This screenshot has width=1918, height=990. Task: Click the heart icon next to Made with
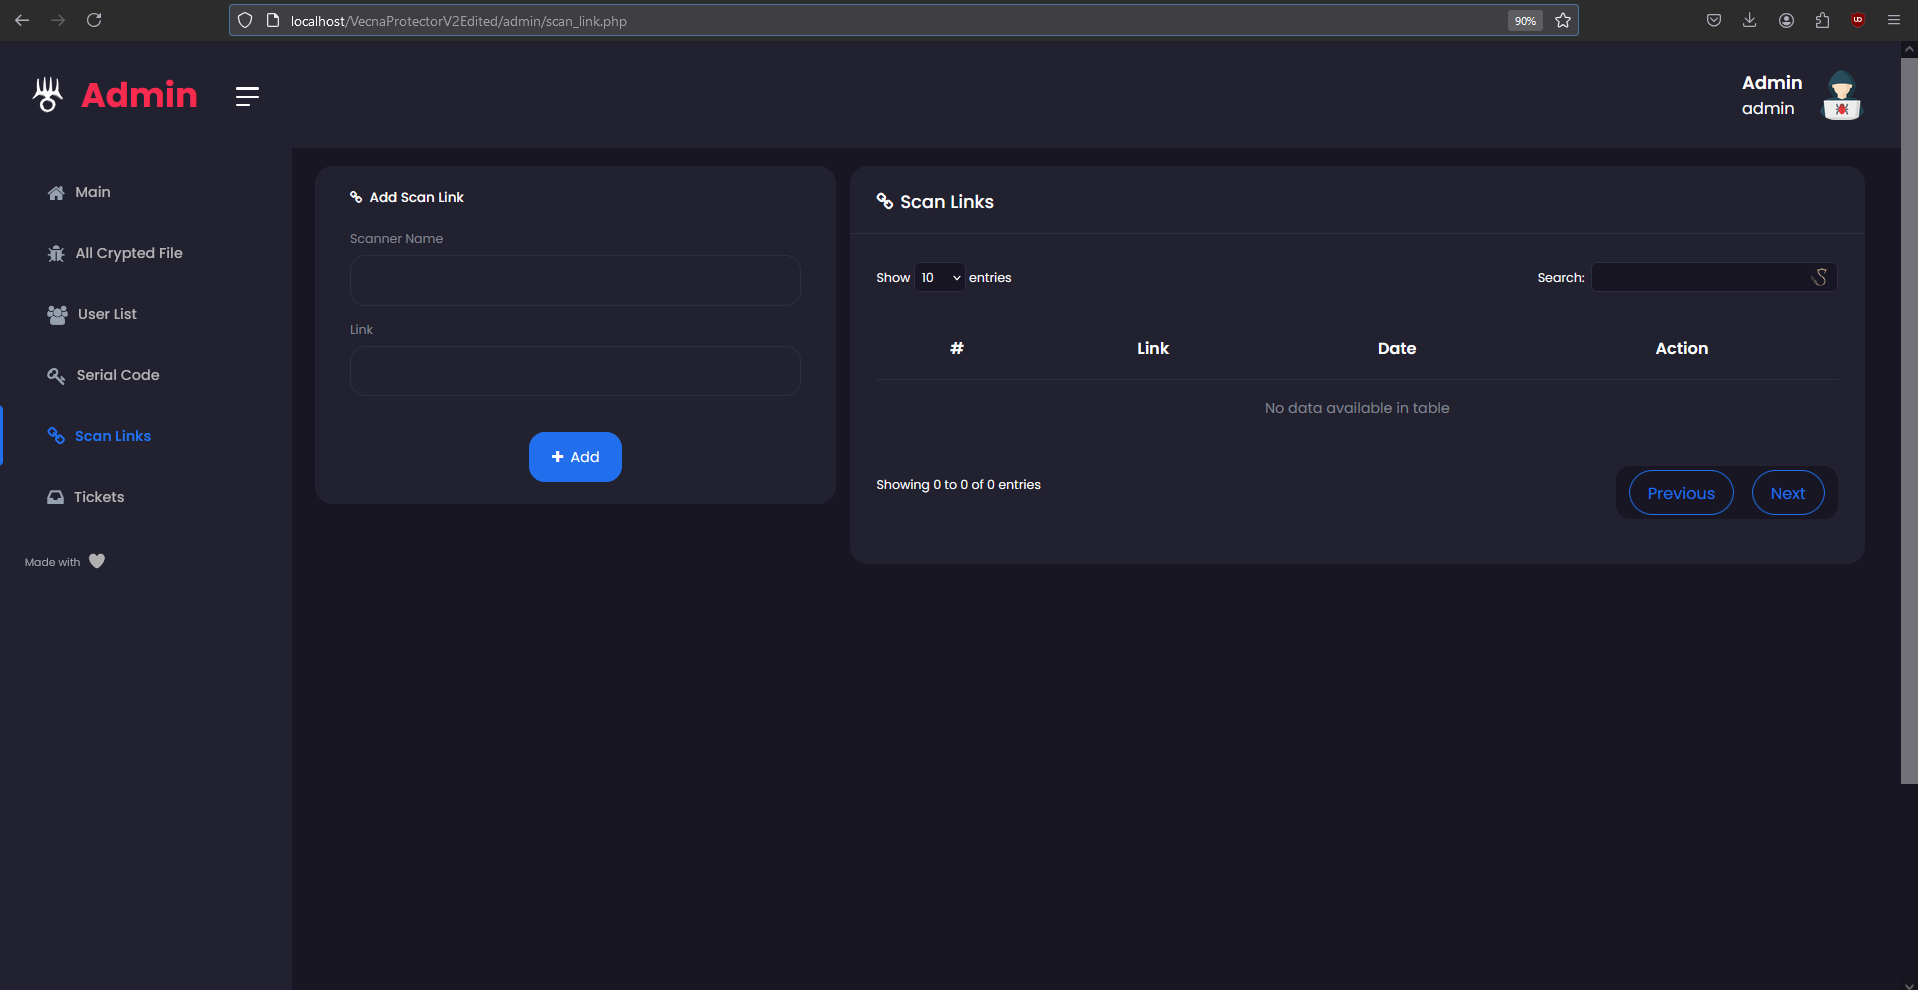pyautogui.click(x=97, y=561)
